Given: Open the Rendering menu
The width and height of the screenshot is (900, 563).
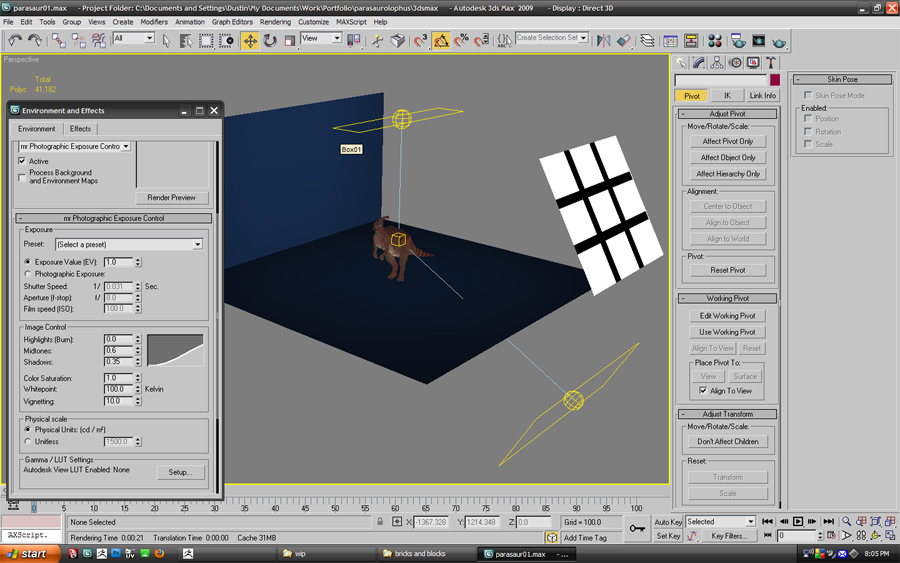Looking at the screenshot, I should [x=275, y=22].
